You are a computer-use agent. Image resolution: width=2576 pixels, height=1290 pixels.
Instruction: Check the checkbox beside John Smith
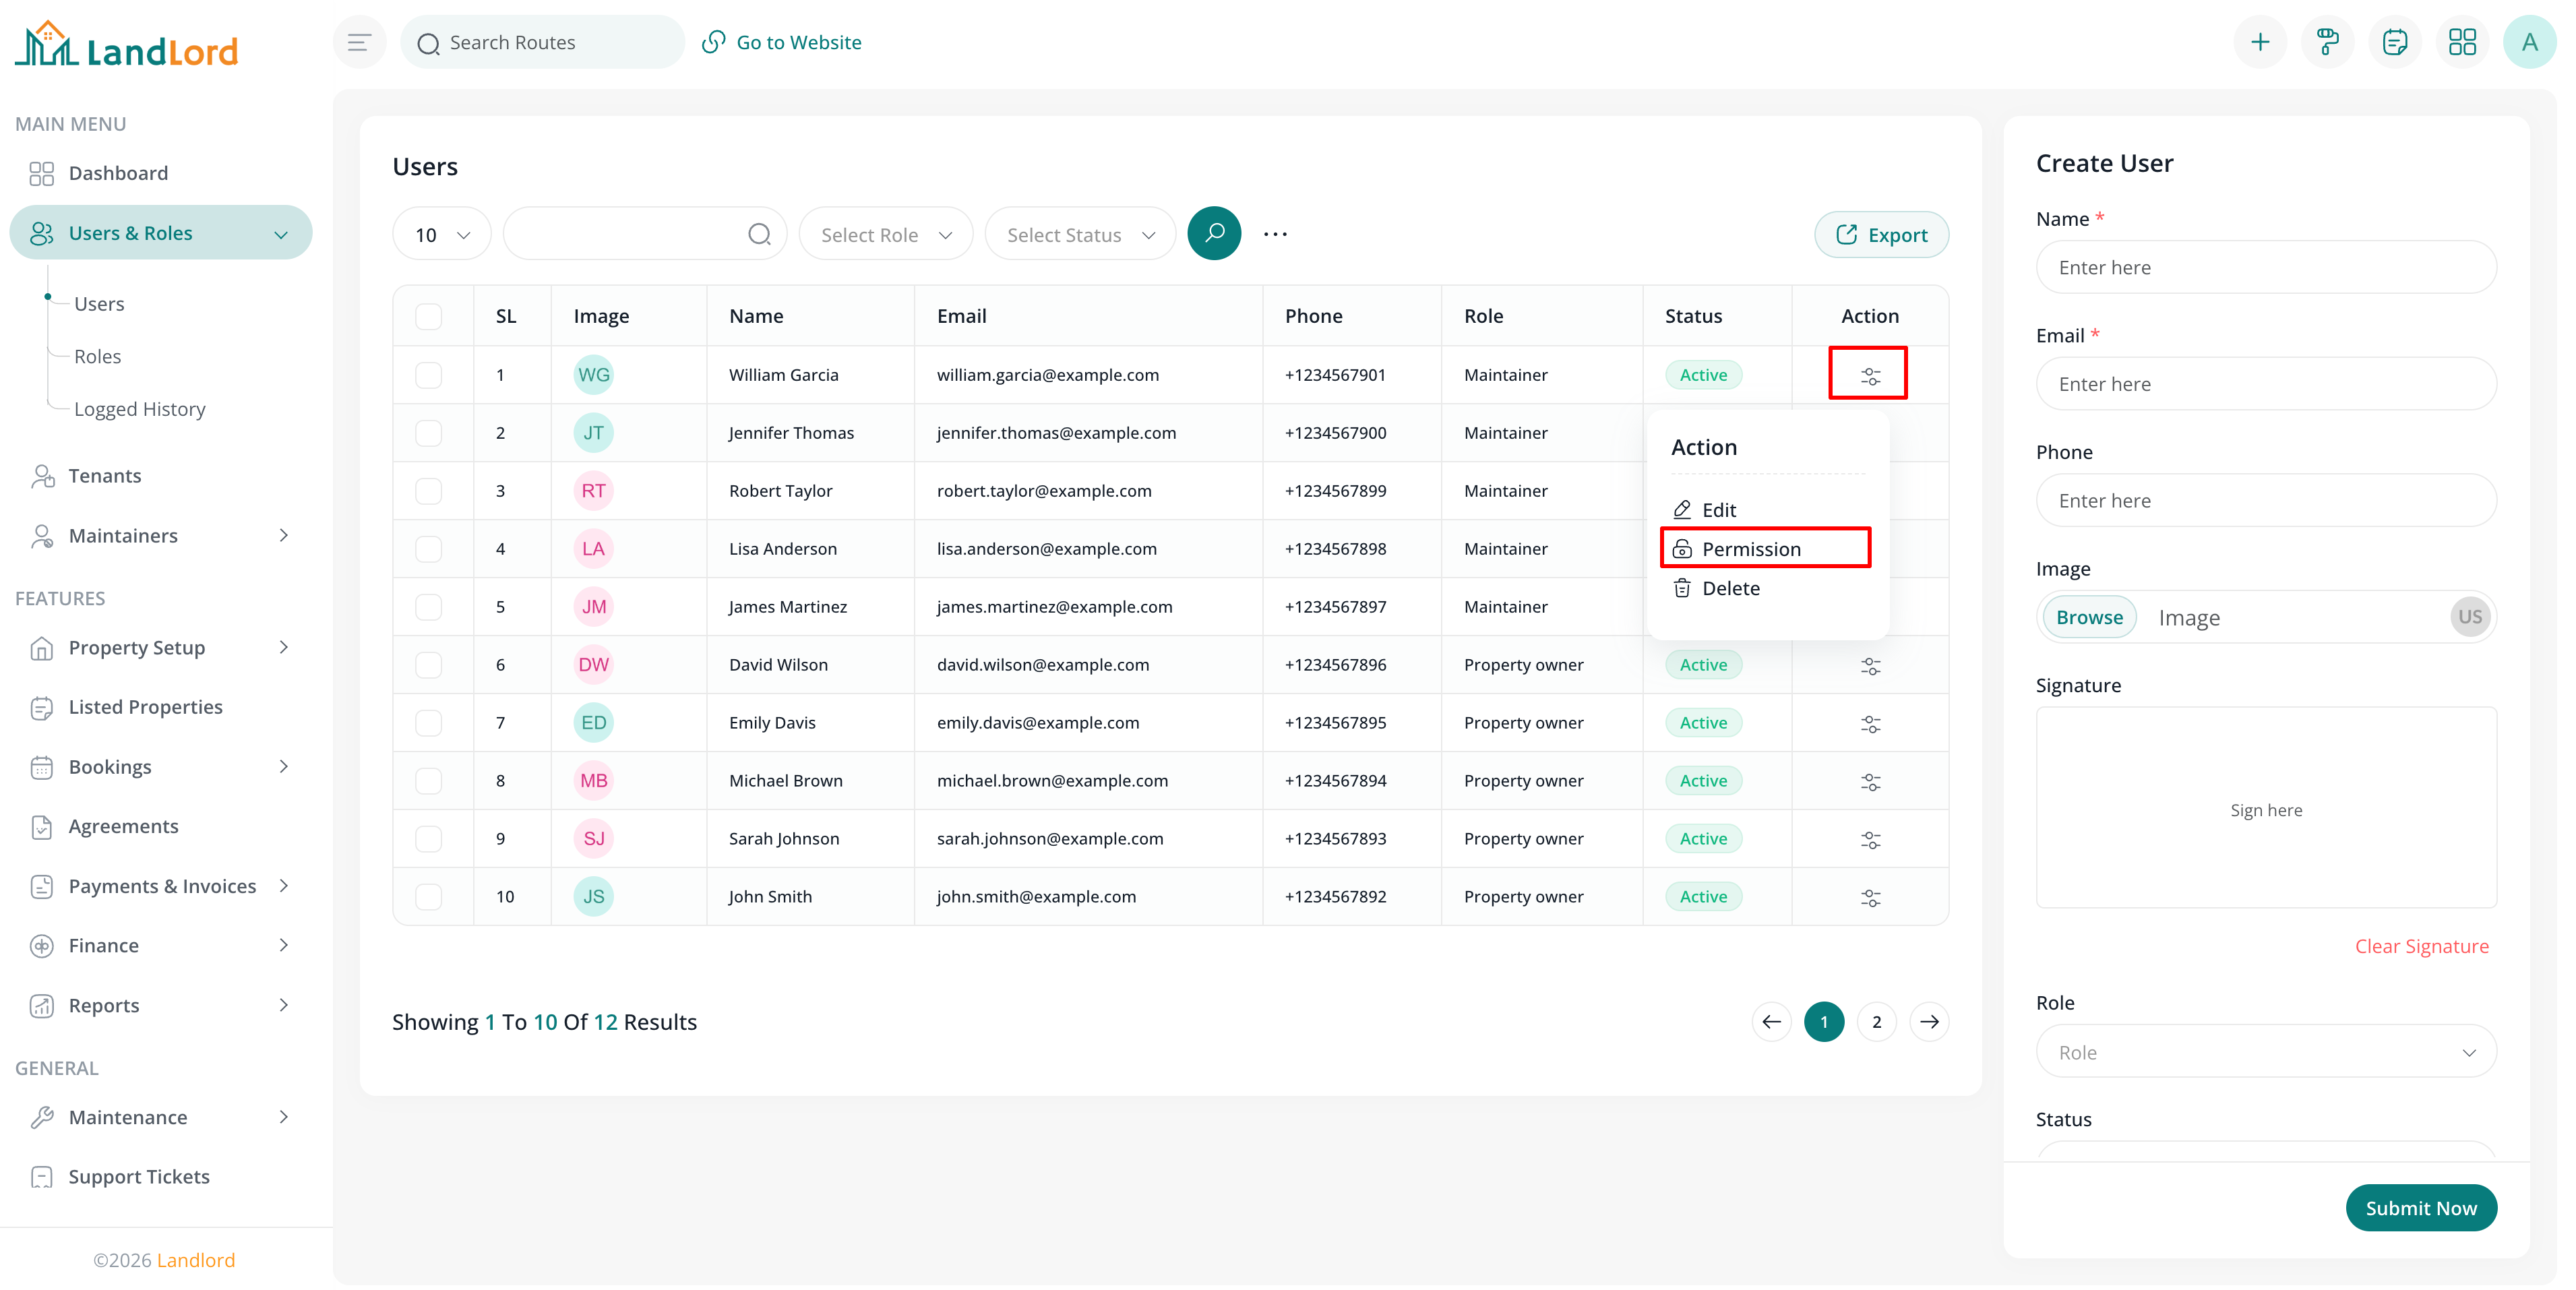(430, 896)
